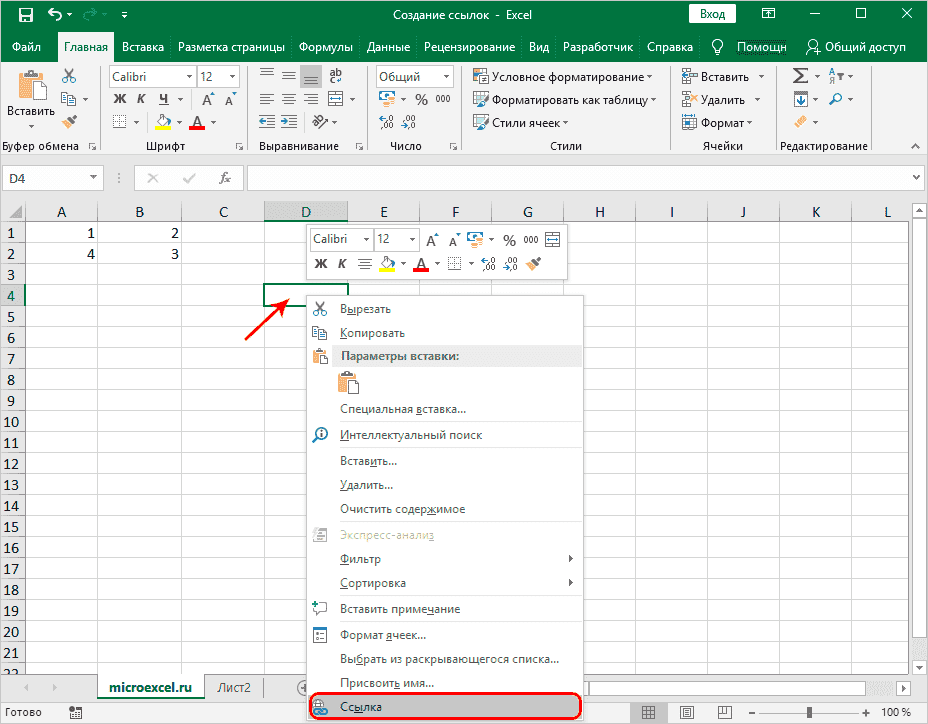Open the 'Формулы' ribbon tab
This screenshot has width=928, height=724.
point(325,47)
